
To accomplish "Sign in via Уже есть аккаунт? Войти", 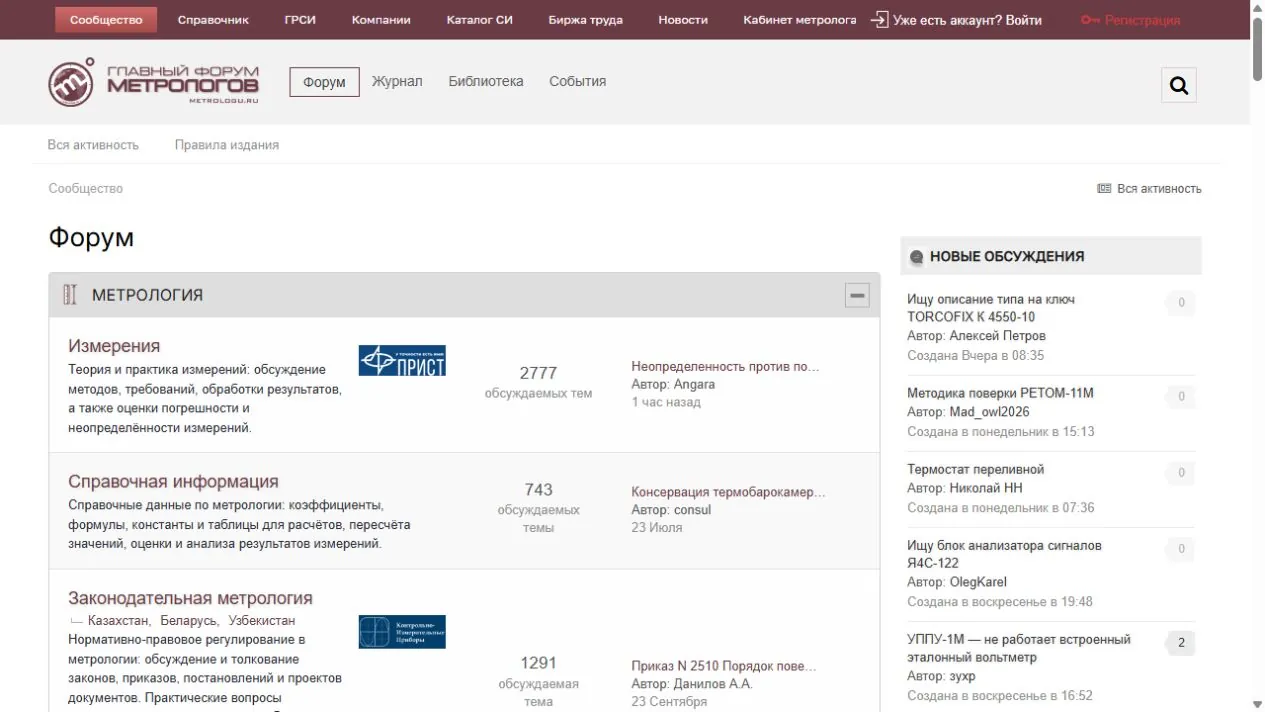I will point(956,20).
